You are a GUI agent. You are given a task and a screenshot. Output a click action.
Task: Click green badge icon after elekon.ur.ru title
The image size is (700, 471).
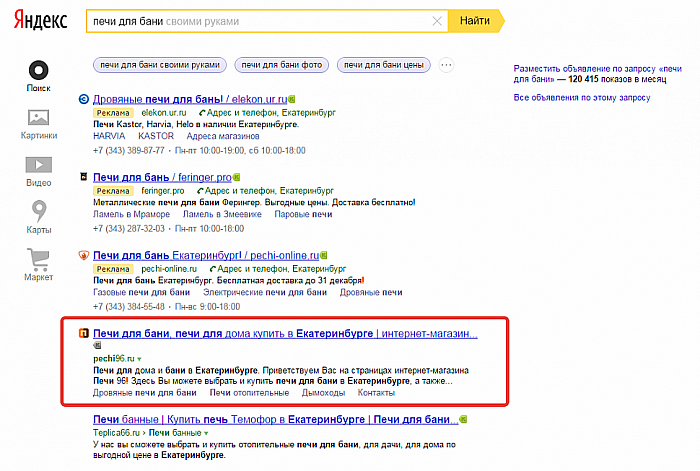292,99
